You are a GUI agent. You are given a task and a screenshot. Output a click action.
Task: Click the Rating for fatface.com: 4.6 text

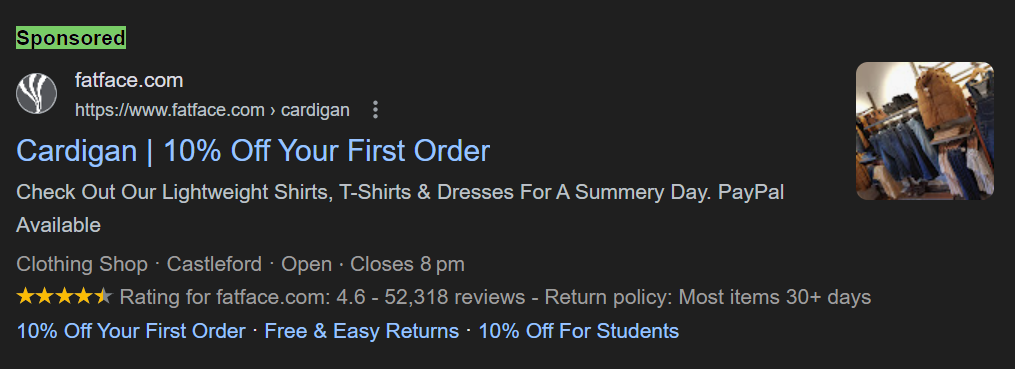click(x=242, y=297)
